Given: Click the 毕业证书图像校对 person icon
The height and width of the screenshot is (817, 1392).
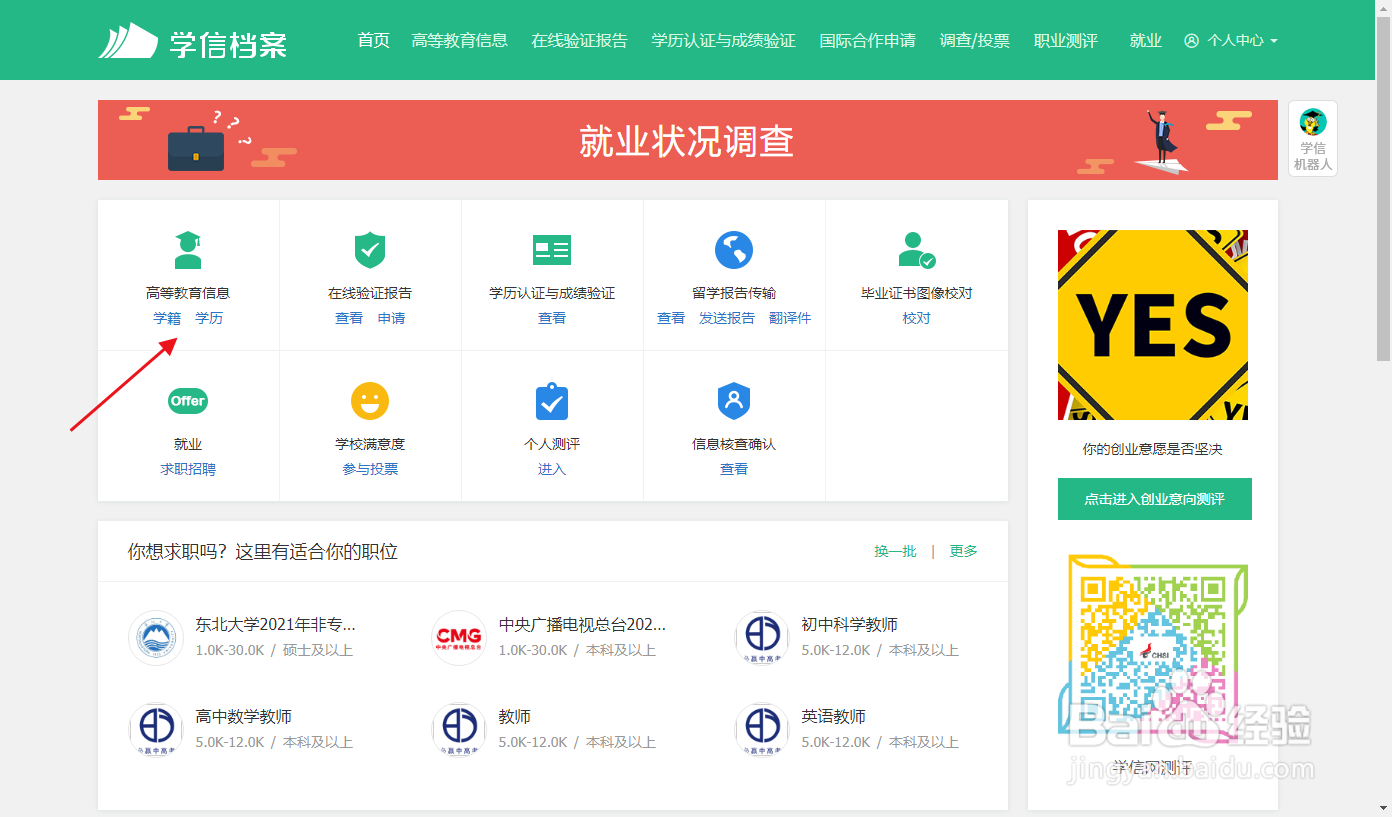Looking at the screenshot, I should 916,250.
